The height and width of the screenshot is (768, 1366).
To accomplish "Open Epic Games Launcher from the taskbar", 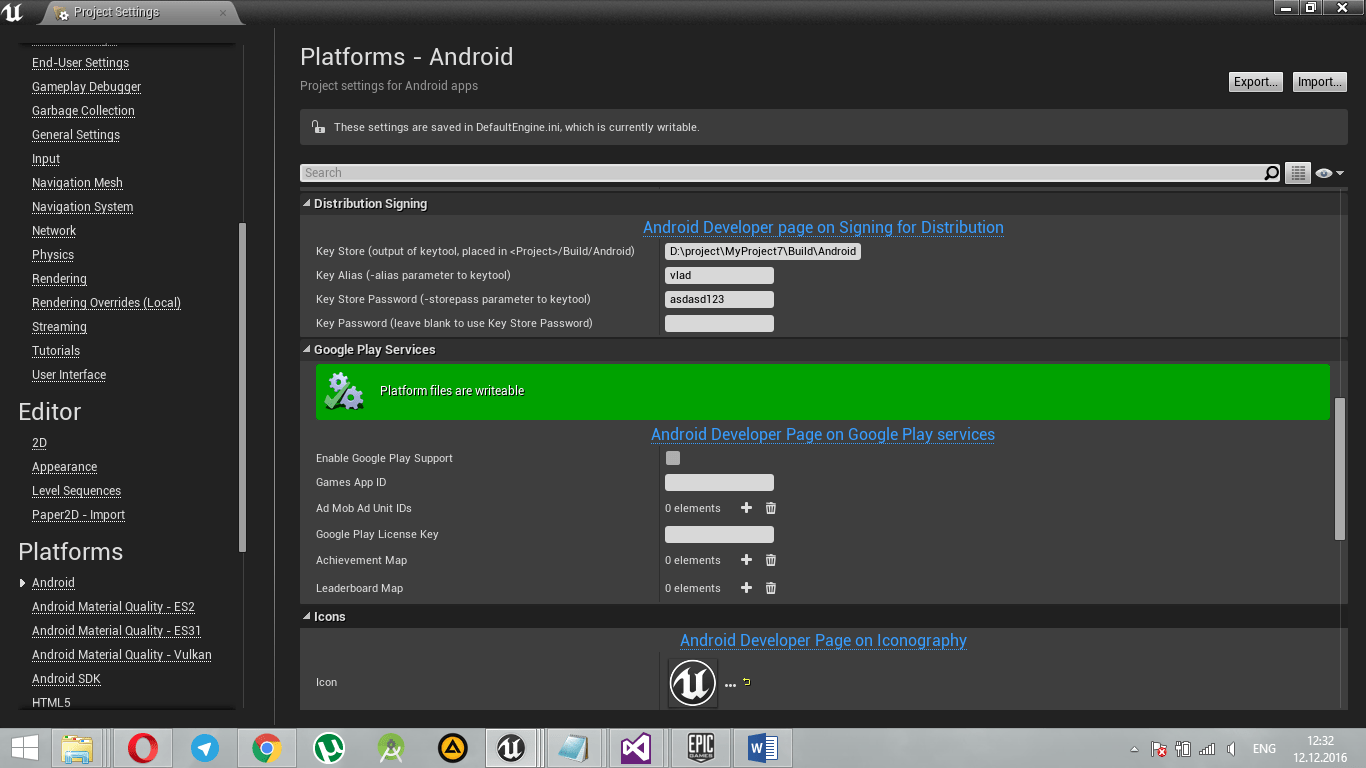I will click(700, 747).
